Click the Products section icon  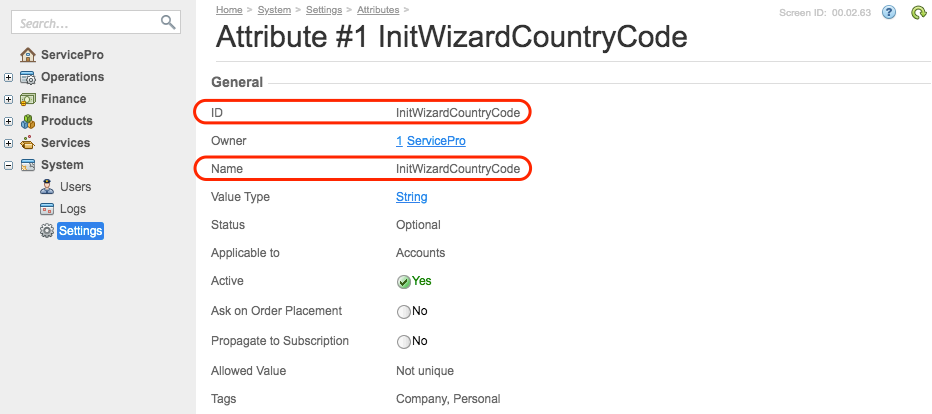point(28,121)
